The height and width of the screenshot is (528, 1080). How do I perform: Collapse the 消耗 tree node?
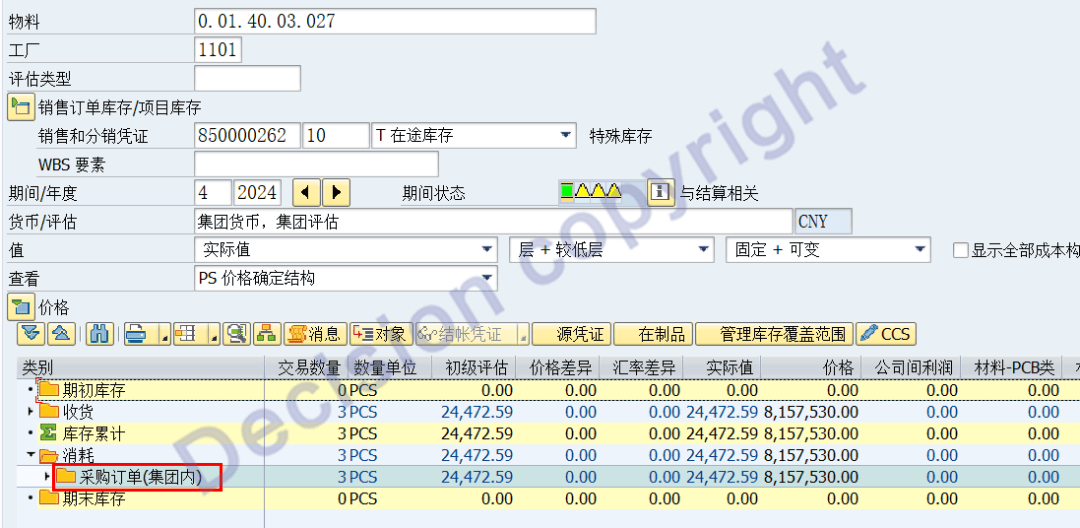30,455
